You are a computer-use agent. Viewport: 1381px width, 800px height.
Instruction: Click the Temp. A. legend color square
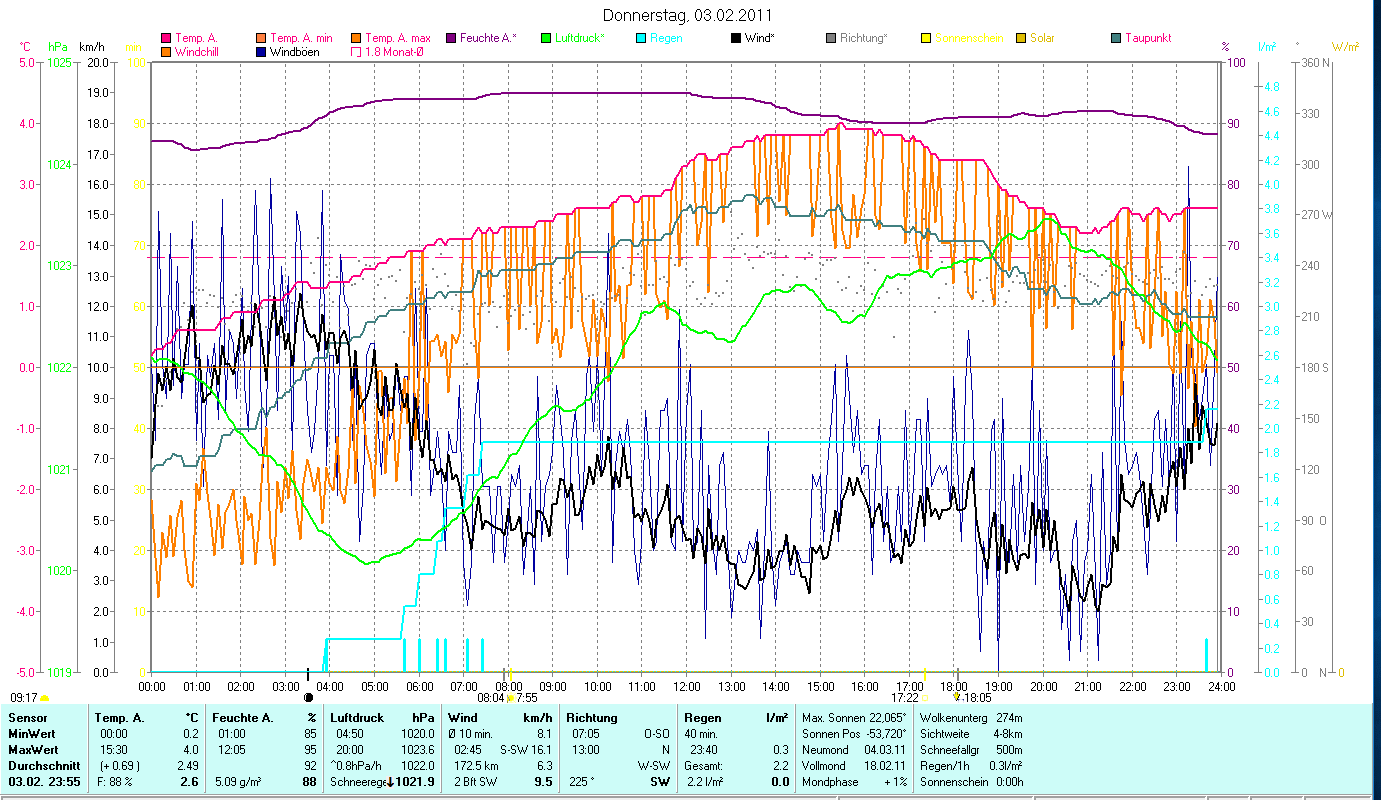tap(166, 38)
